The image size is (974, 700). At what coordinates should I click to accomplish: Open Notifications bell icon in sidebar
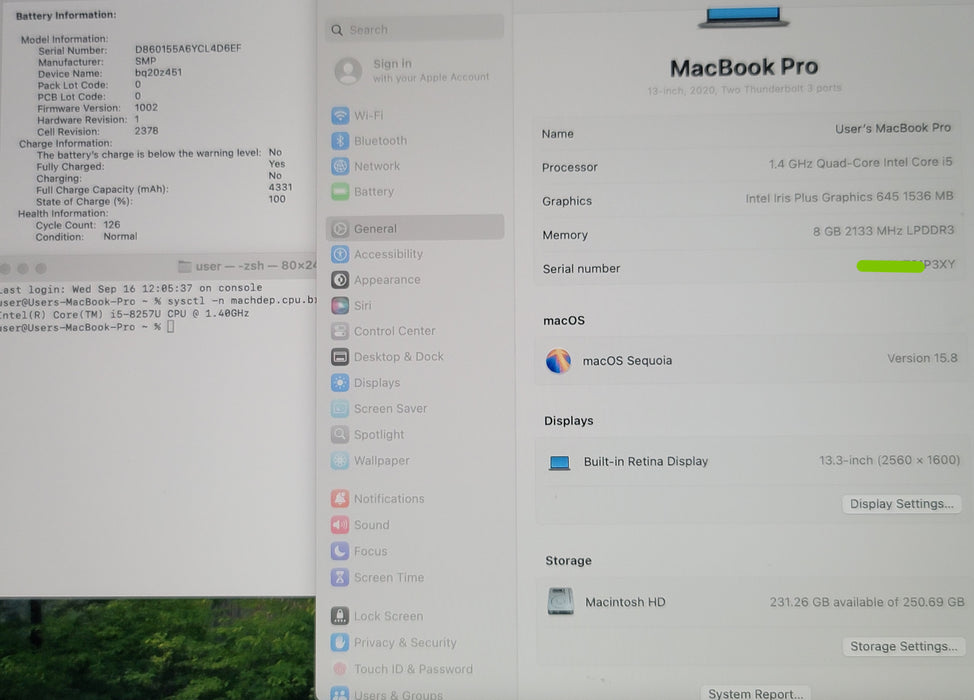point(340,499)
